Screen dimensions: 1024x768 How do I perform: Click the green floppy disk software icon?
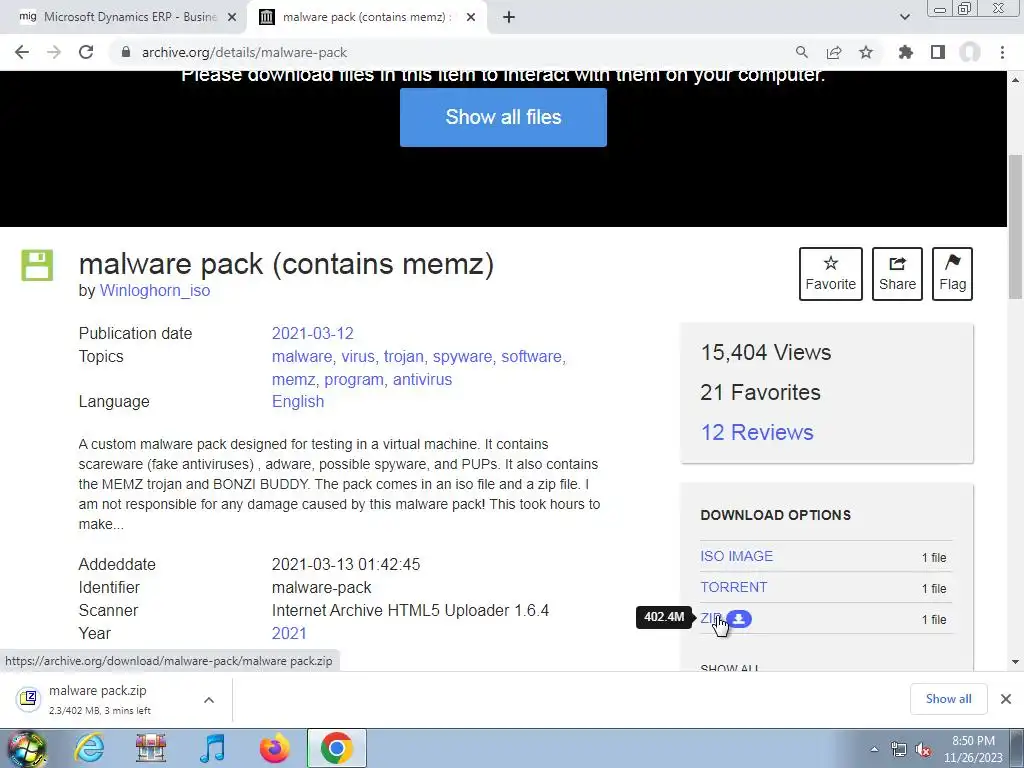37,265
